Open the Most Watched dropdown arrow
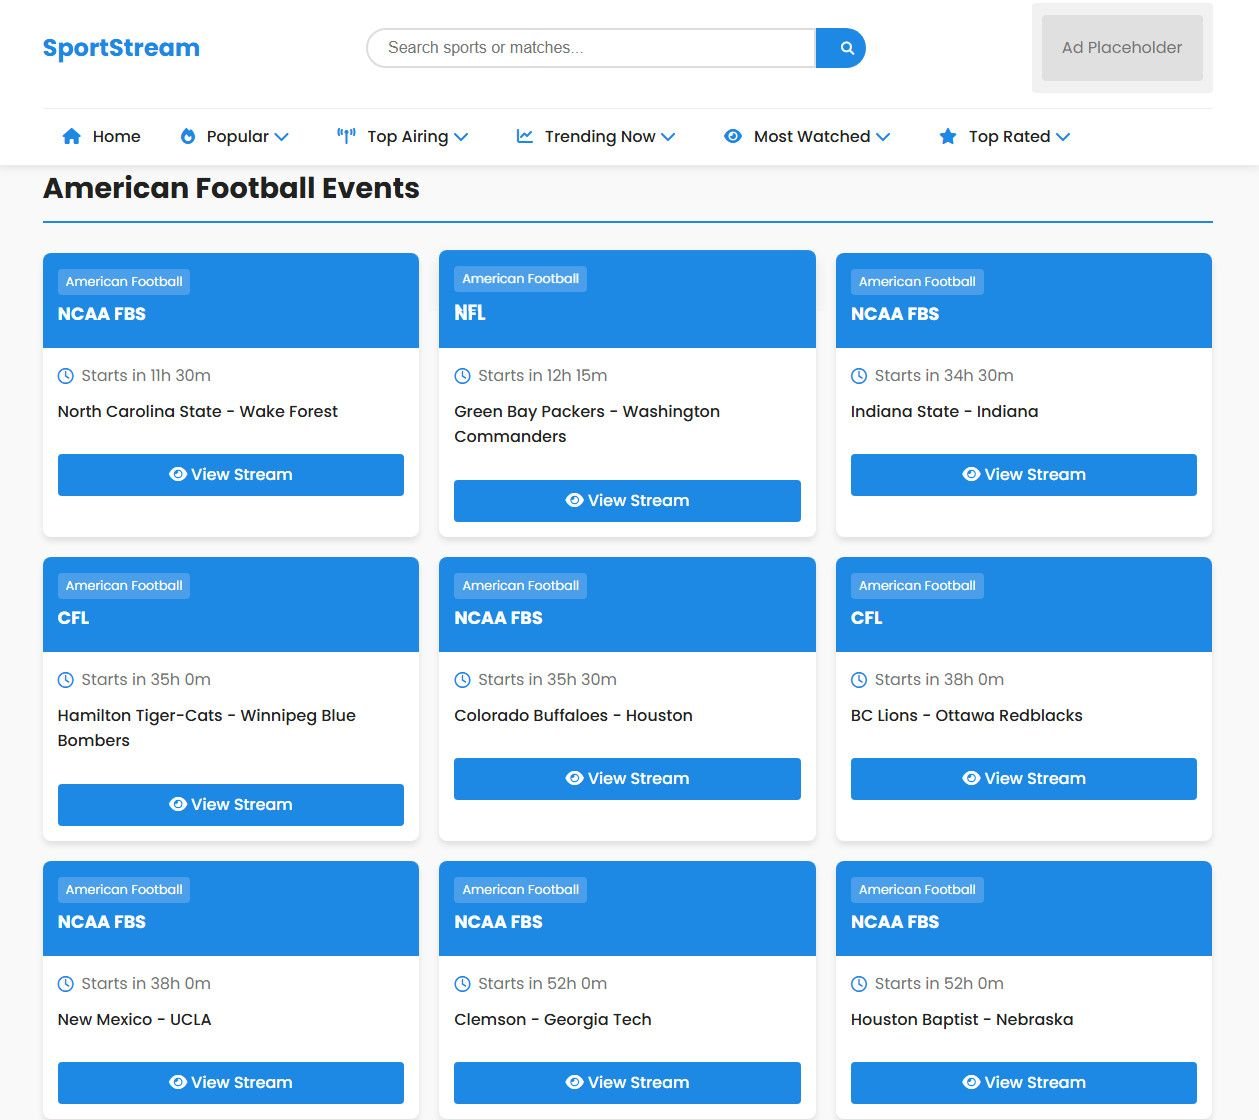The height and width of the screenshot is (1120, 1259). click(883, 137)
